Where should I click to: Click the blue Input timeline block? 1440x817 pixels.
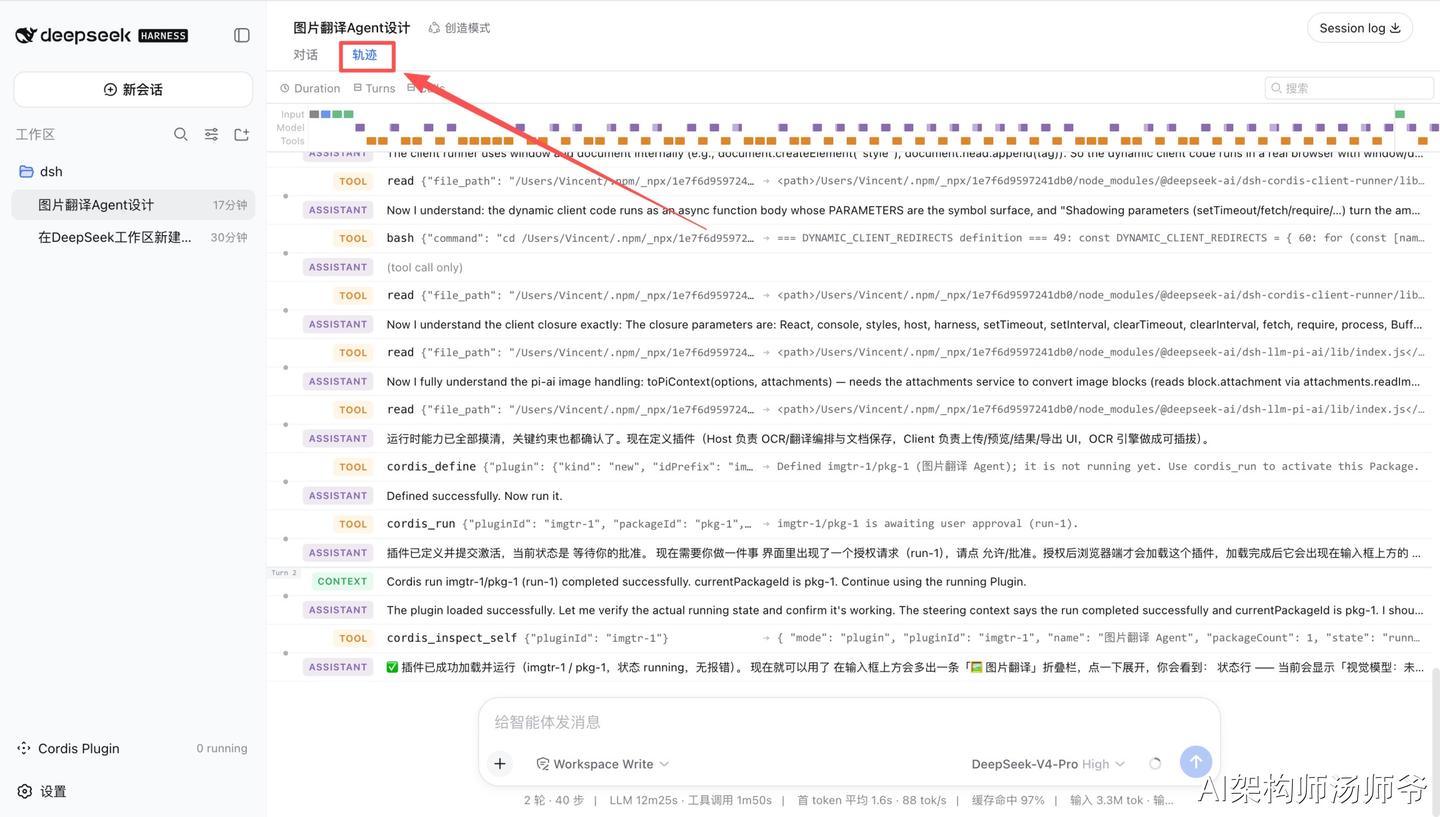326,114
